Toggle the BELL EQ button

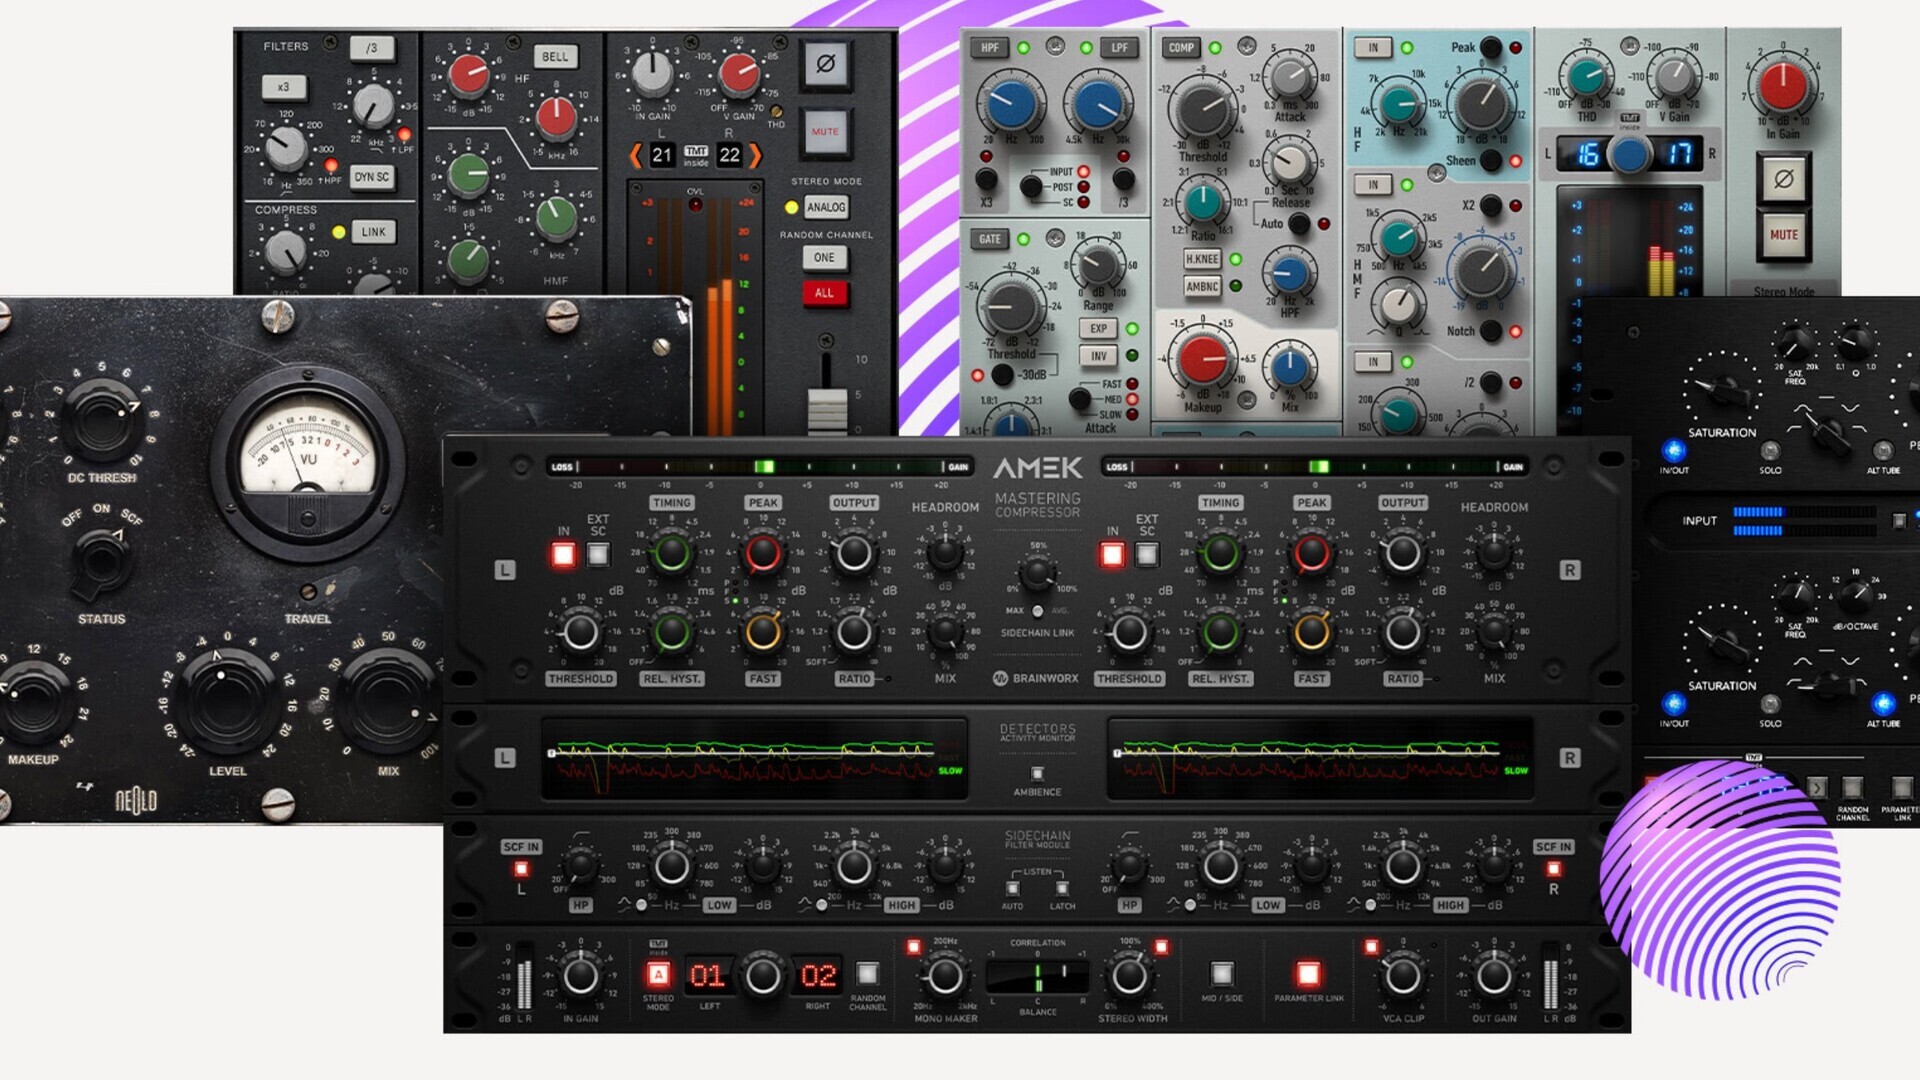click(x=555, y=57)
